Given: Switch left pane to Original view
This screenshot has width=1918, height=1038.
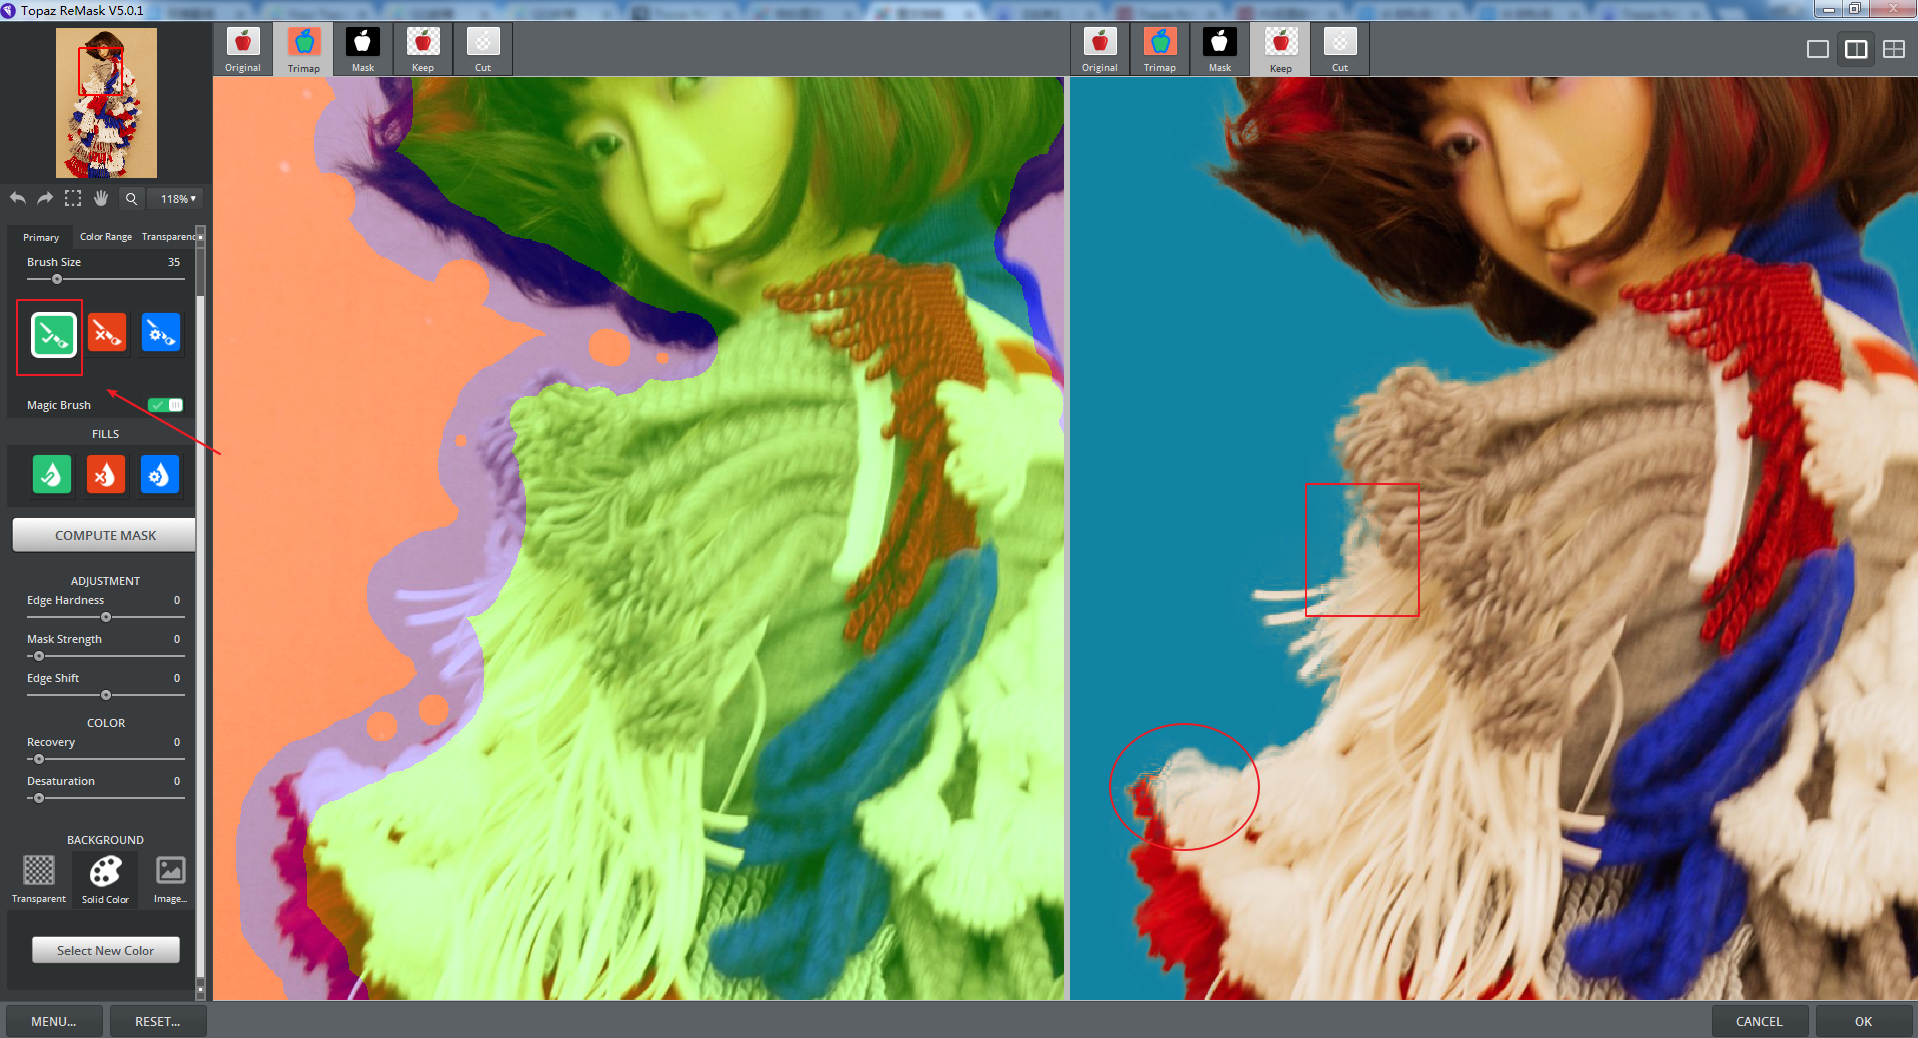Looking at the screenshot, I should point(243,50).
